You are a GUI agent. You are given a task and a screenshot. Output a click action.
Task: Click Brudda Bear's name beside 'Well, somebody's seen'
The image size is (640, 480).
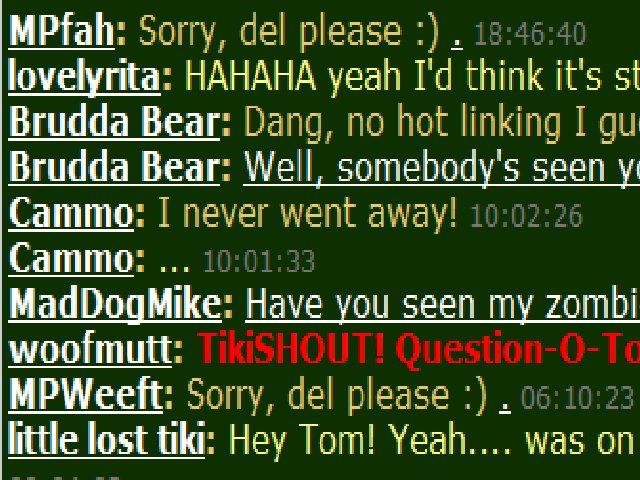coord(114,167)
